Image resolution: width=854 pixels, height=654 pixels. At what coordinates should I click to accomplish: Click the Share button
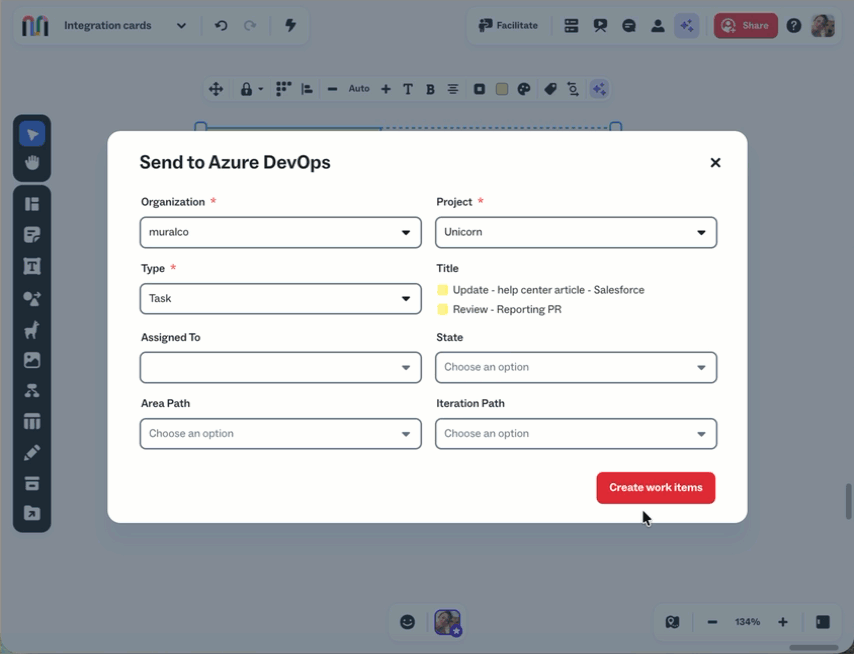(746, 26)
